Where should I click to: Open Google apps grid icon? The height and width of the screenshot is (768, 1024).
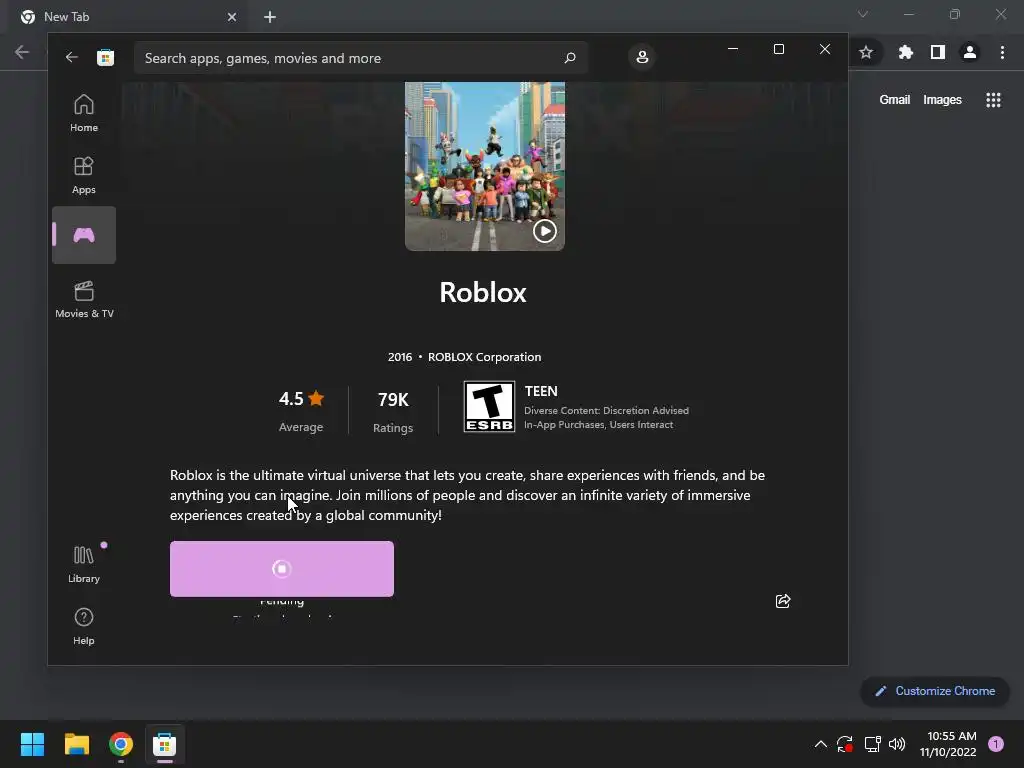tap(993, 100)
